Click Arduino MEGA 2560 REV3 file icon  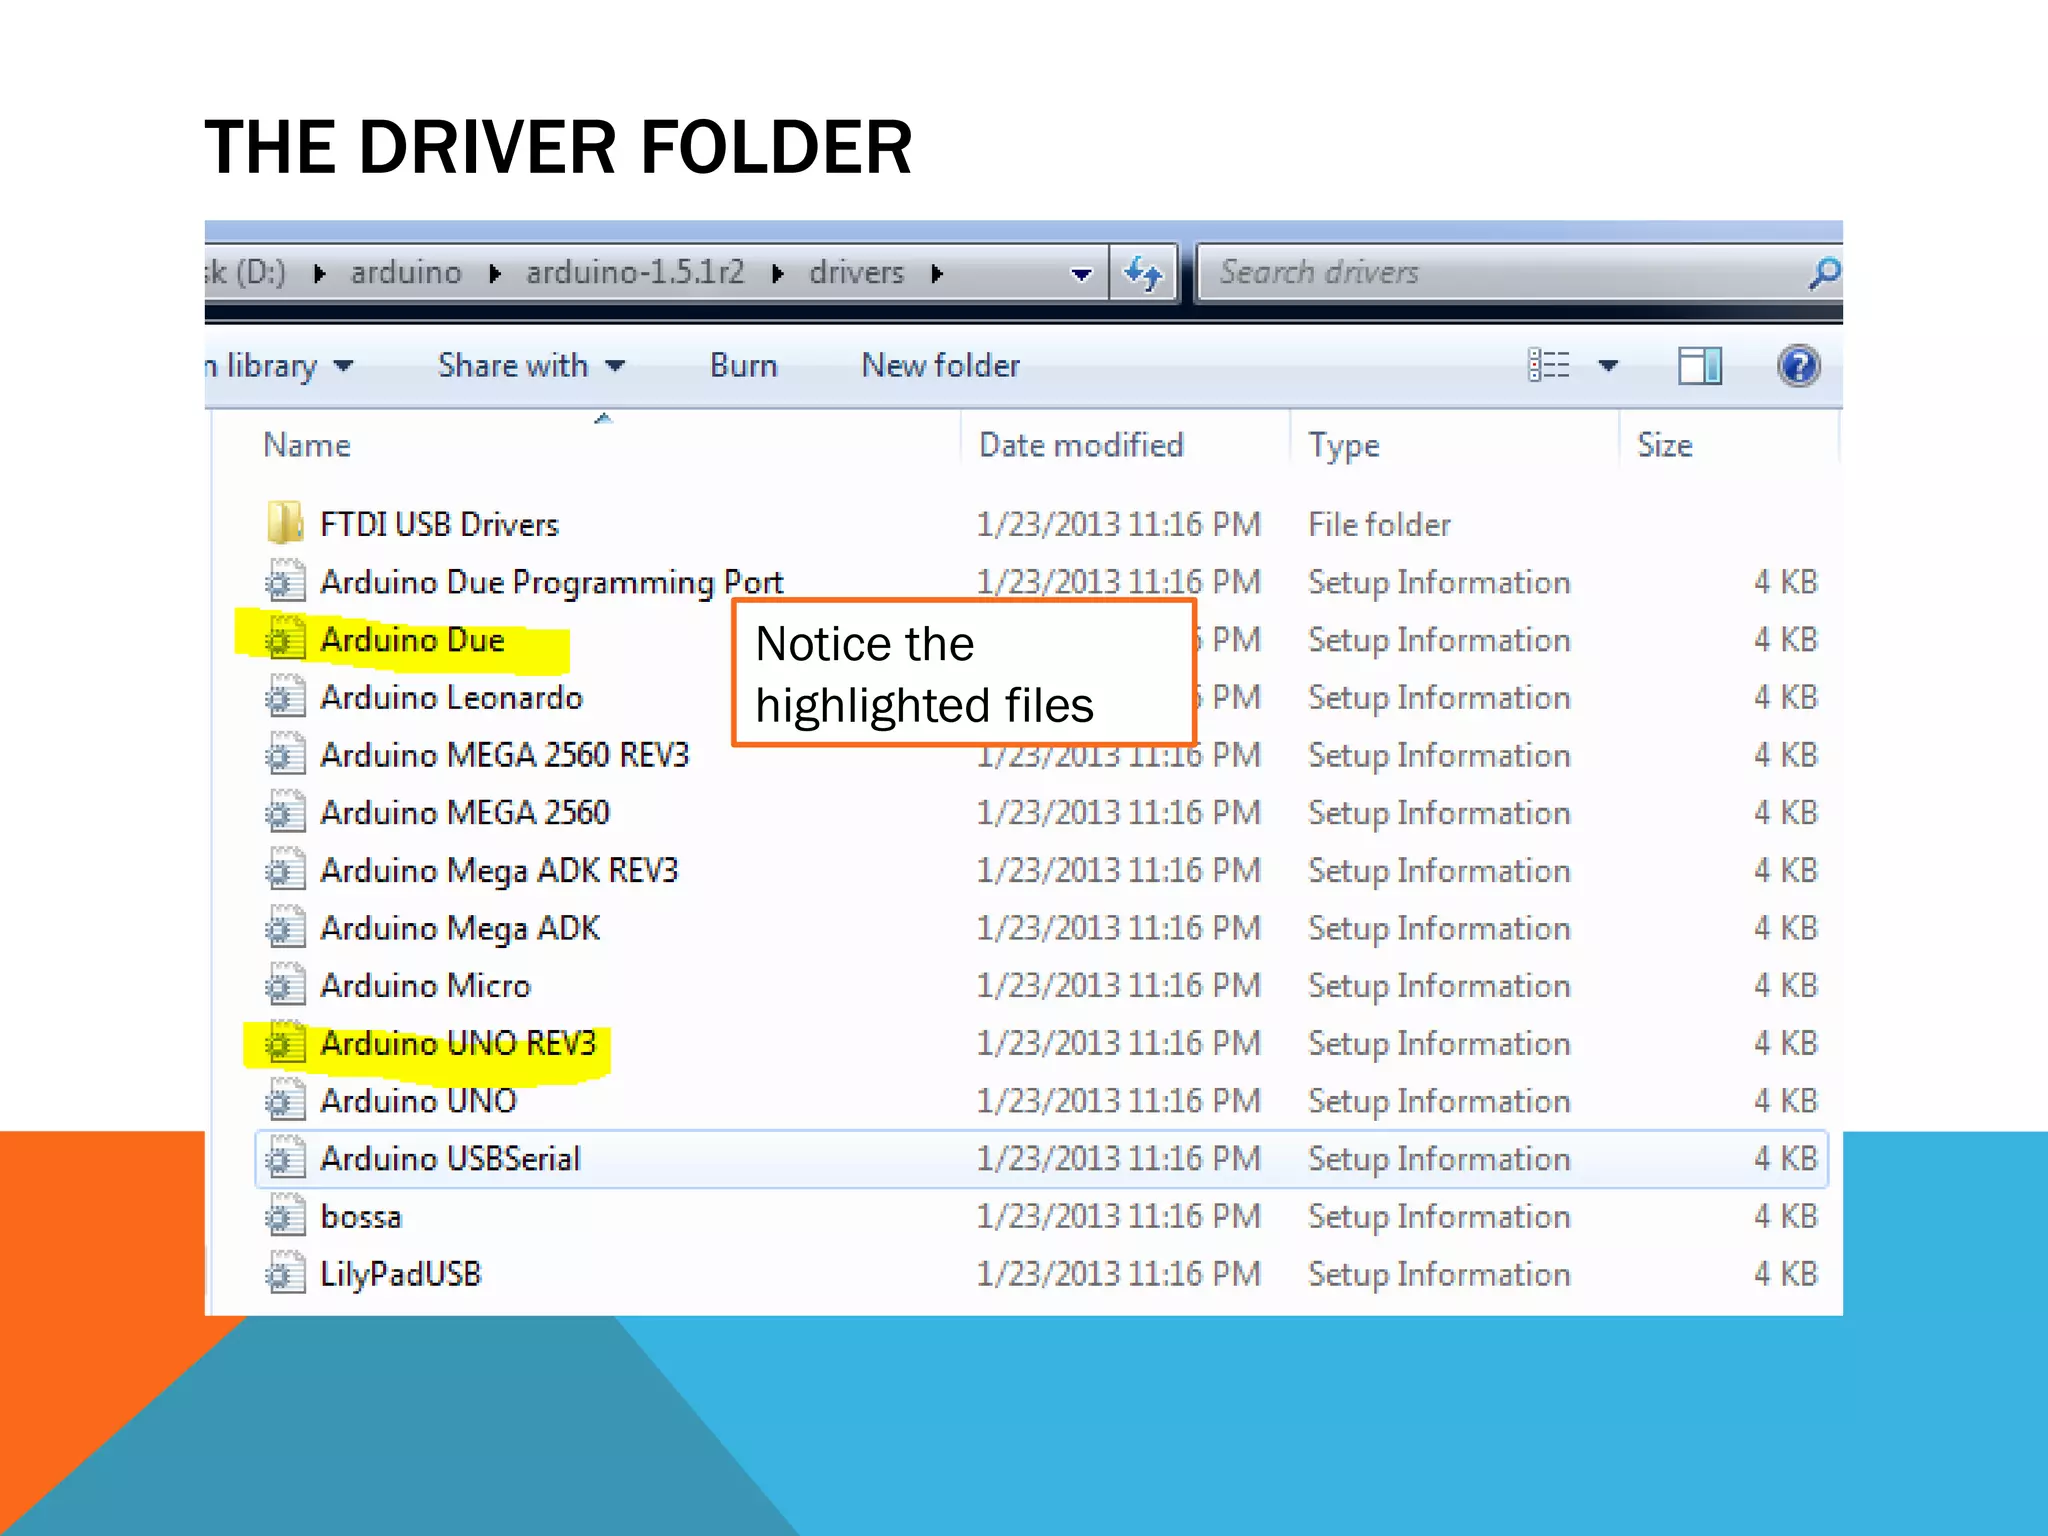tap(285, 755)
